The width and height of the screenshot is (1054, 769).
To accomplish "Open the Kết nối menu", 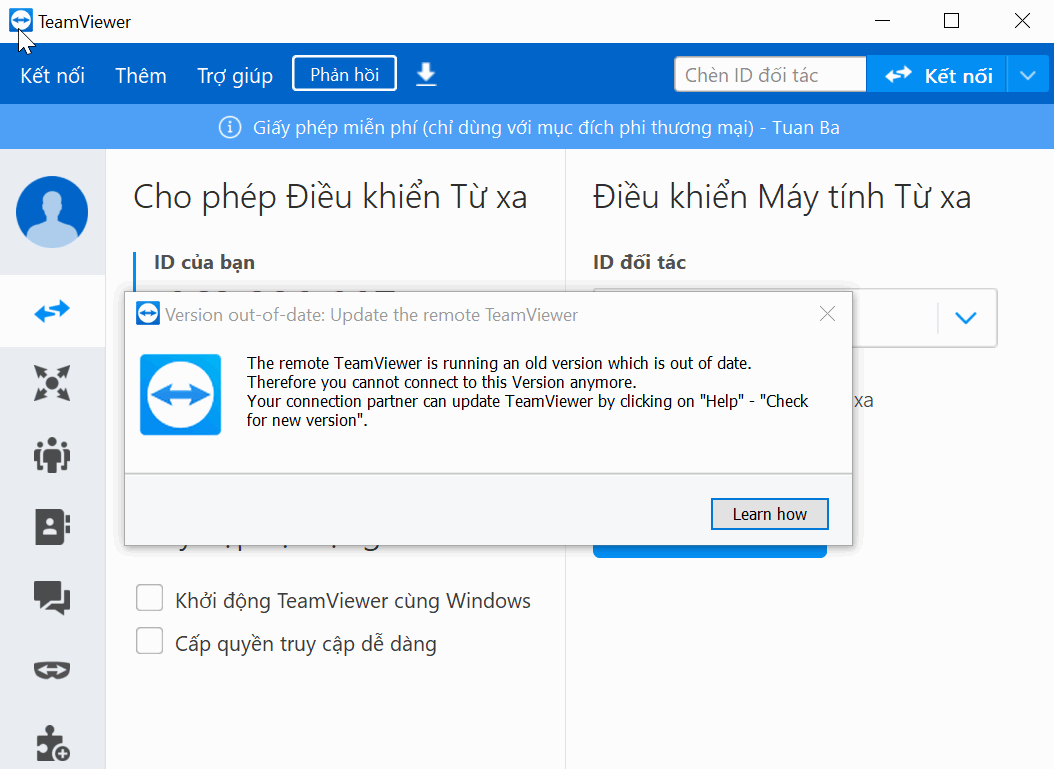I will (x=52, y=75).
